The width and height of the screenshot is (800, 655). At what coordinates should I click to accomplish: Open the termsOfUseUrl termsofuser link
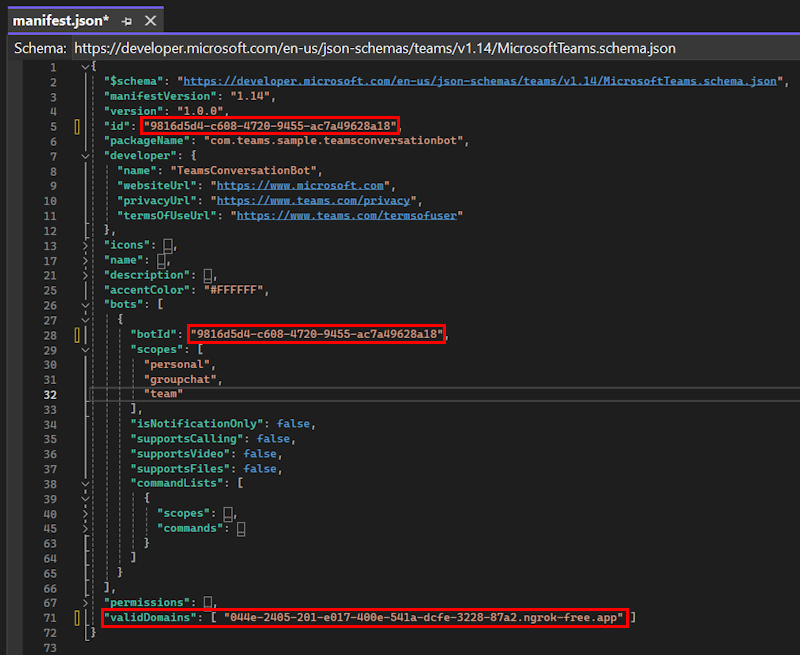click(346, 215)
